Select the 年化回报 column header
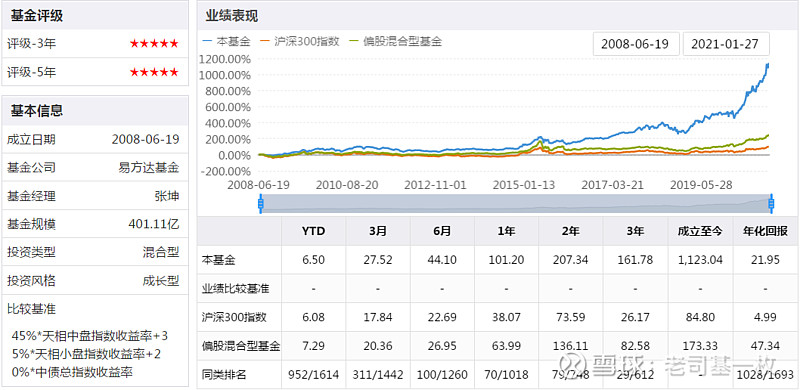 coord(765,231)
